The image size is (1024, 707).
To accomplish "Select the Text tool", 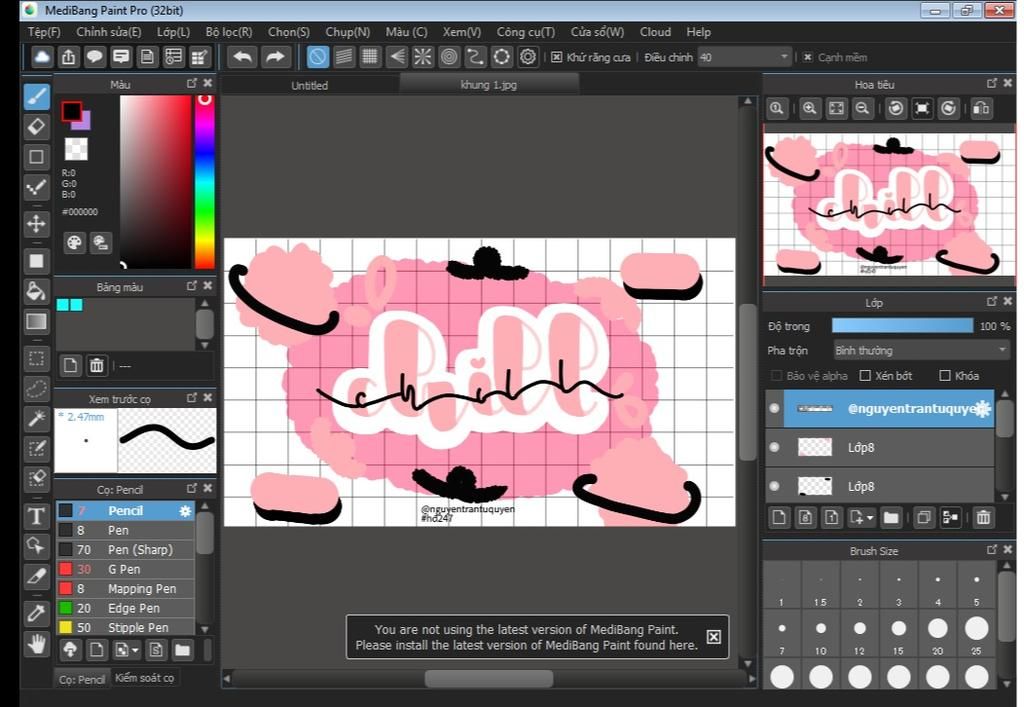I will click(37, 516).
